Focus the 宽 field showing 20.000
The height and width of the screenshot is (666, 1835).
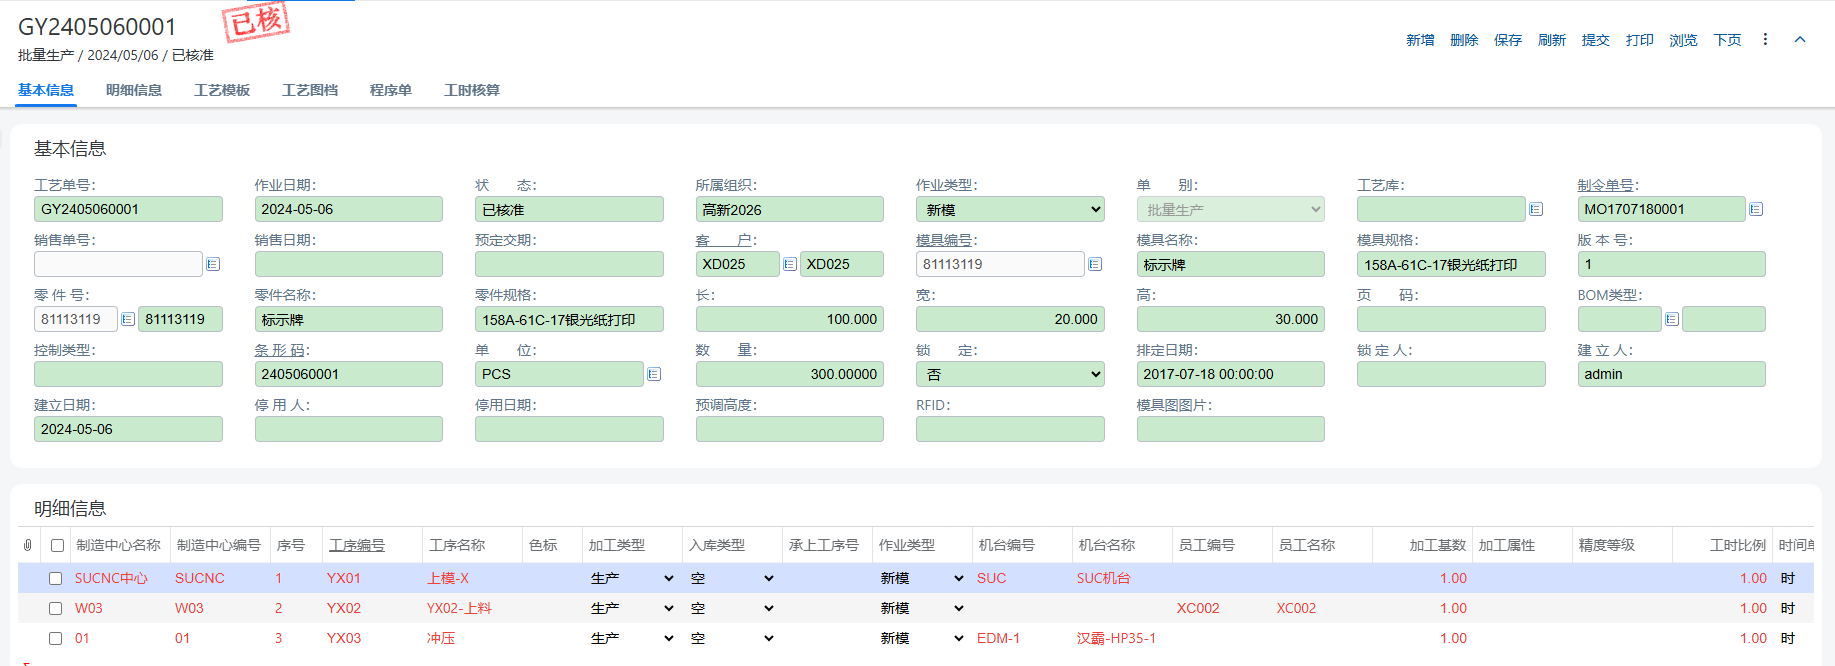[1010, 319]
